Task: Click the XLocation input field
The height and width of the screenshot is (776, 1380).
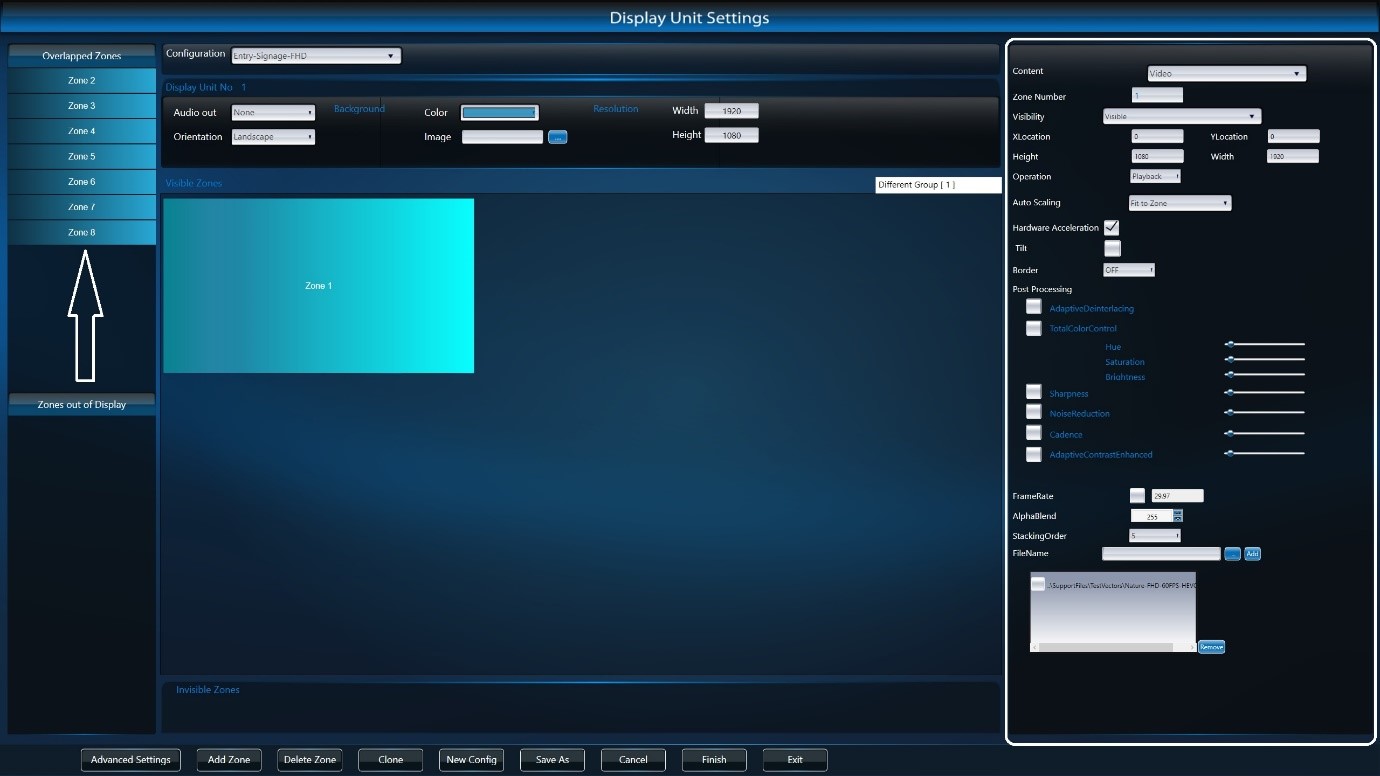Action: tap(1157, 136)
